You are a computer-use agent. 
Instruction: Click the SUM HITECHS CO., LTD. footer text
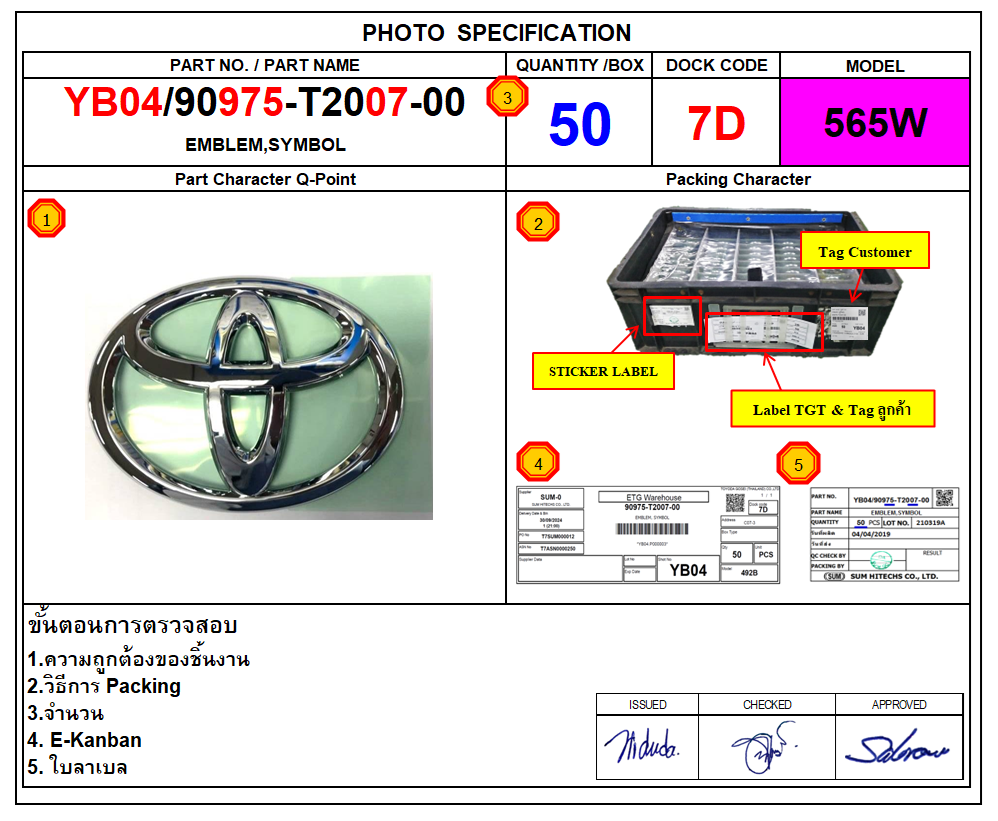pos(894,576)
